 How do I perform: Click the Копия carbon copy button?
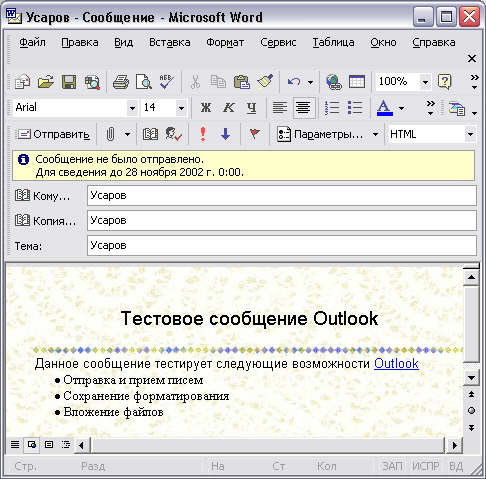pos(46,220)
